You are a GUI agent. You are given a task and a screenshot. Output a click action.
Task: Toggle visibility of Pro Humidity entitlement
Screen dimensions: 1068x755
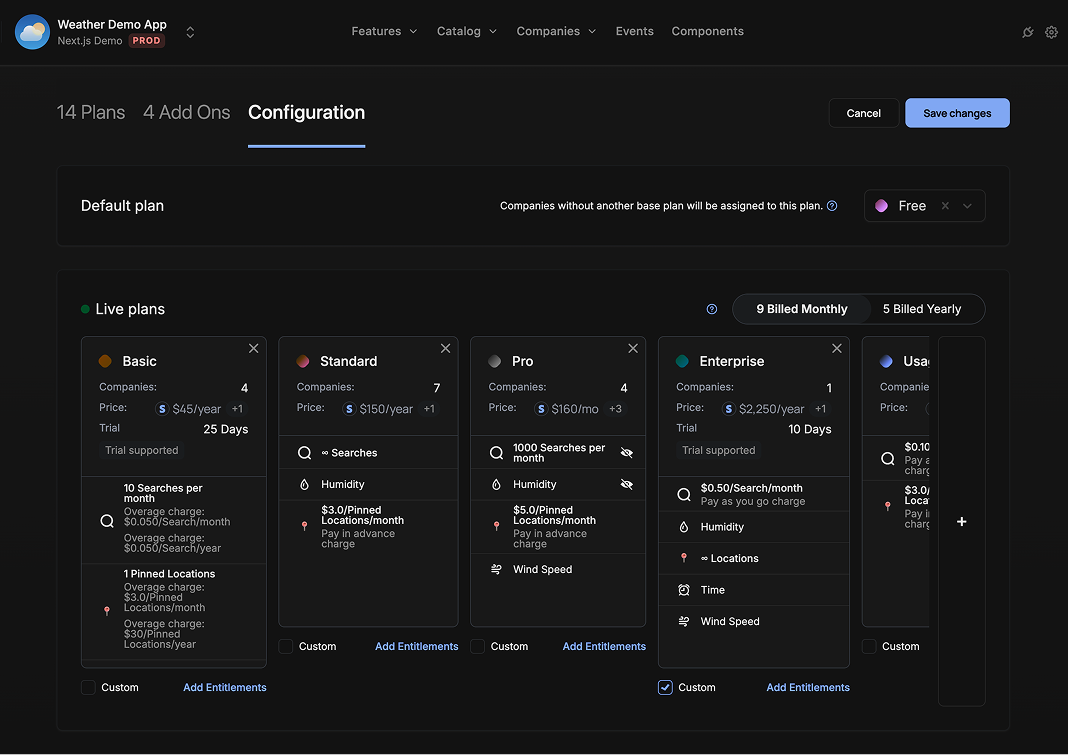point(627,484)
